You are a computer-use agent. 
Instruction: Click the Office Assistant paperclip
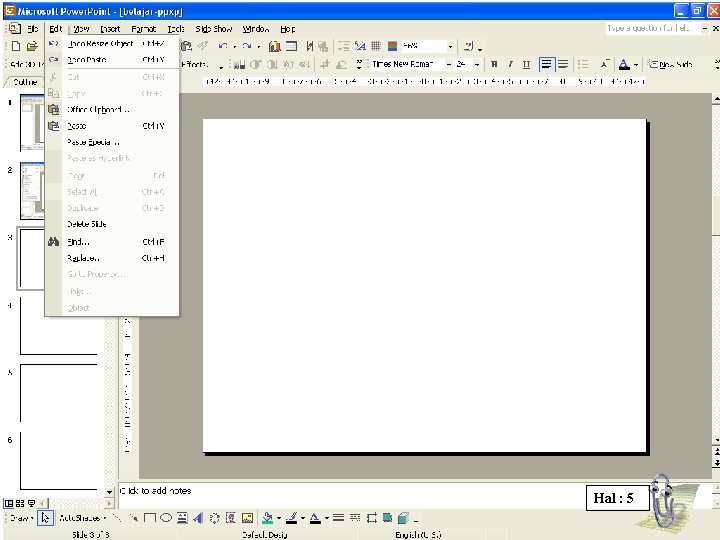coord(663,498)
